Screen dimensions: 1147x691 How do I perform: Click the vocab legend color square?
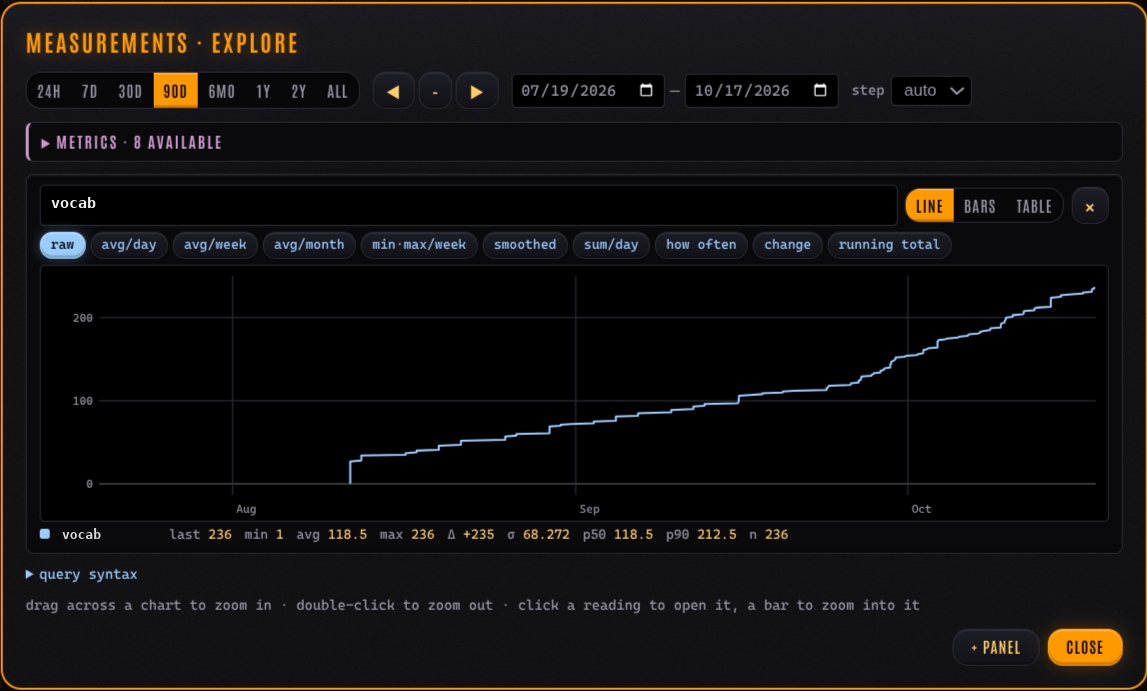click(45, 535)
